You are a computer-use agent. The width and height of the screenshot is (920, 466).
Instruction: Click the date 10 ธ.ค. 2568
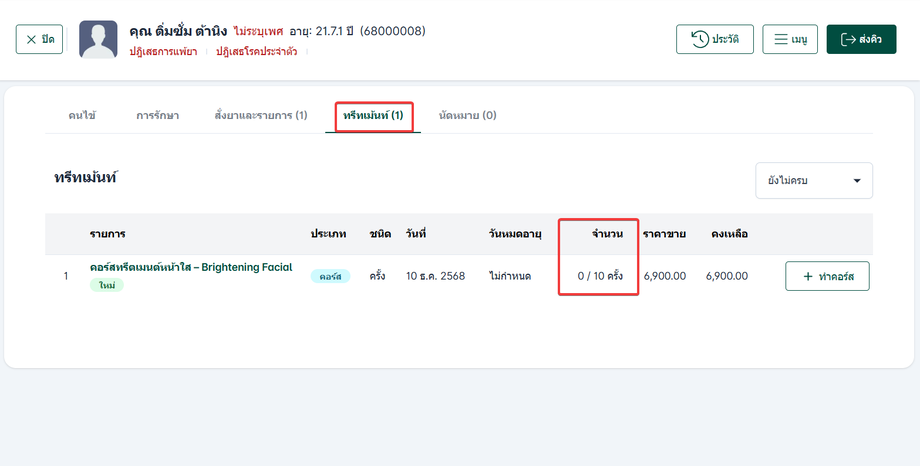point(435,276)
